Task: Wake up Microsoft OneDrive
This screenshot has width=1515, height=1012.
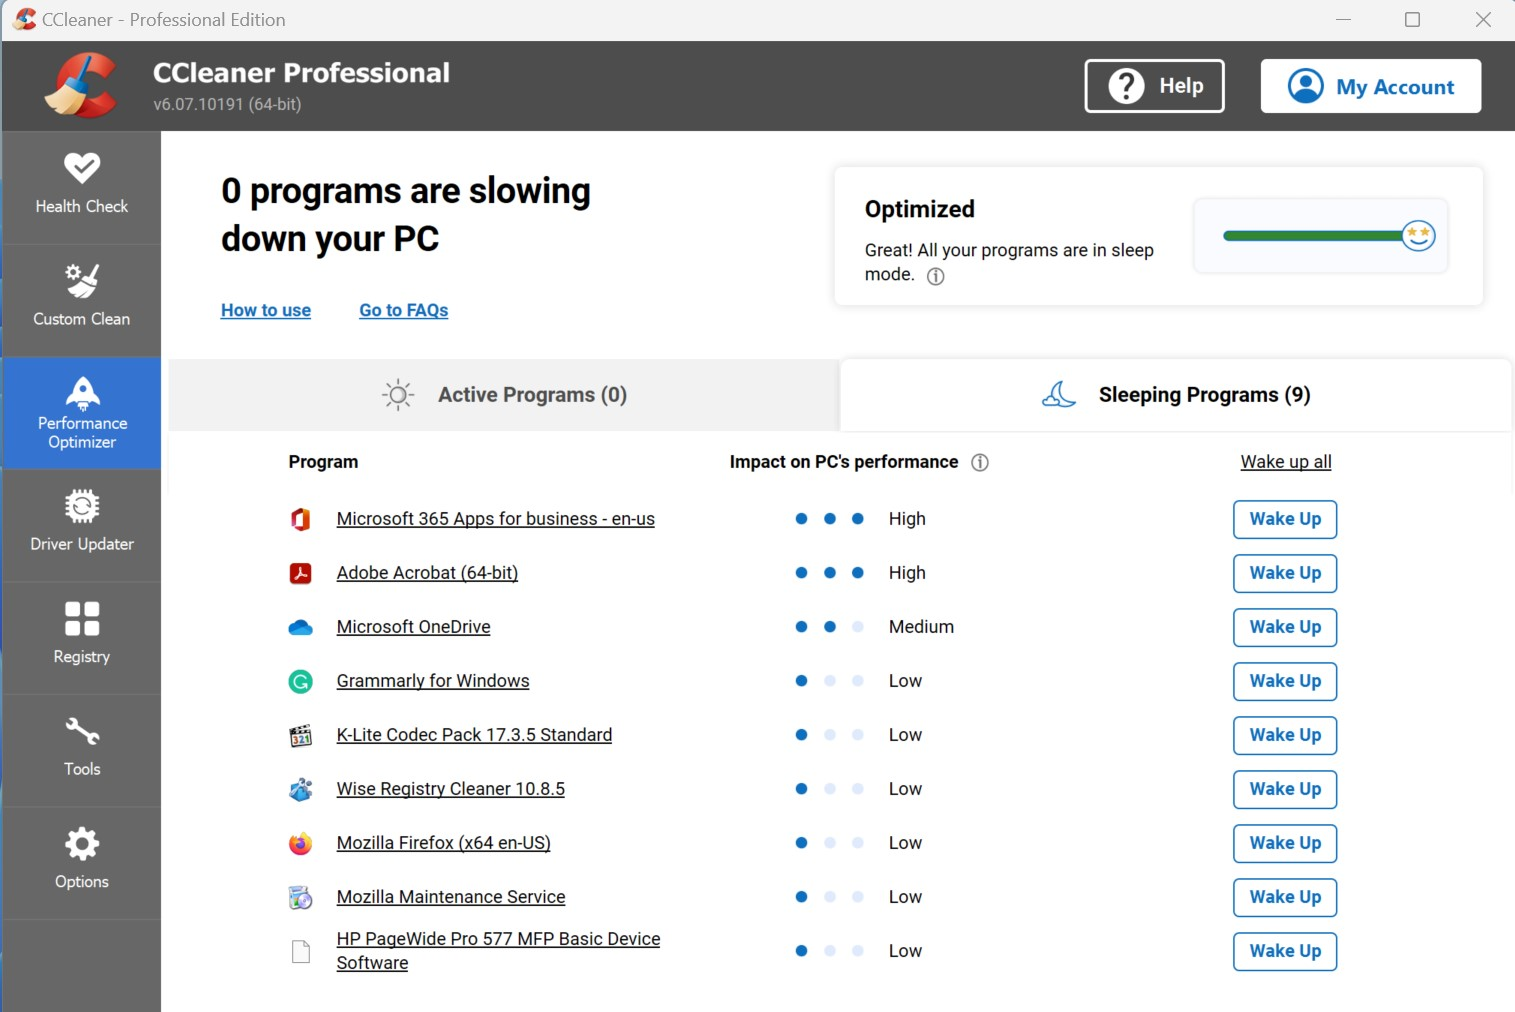Action: [1284, 627]
